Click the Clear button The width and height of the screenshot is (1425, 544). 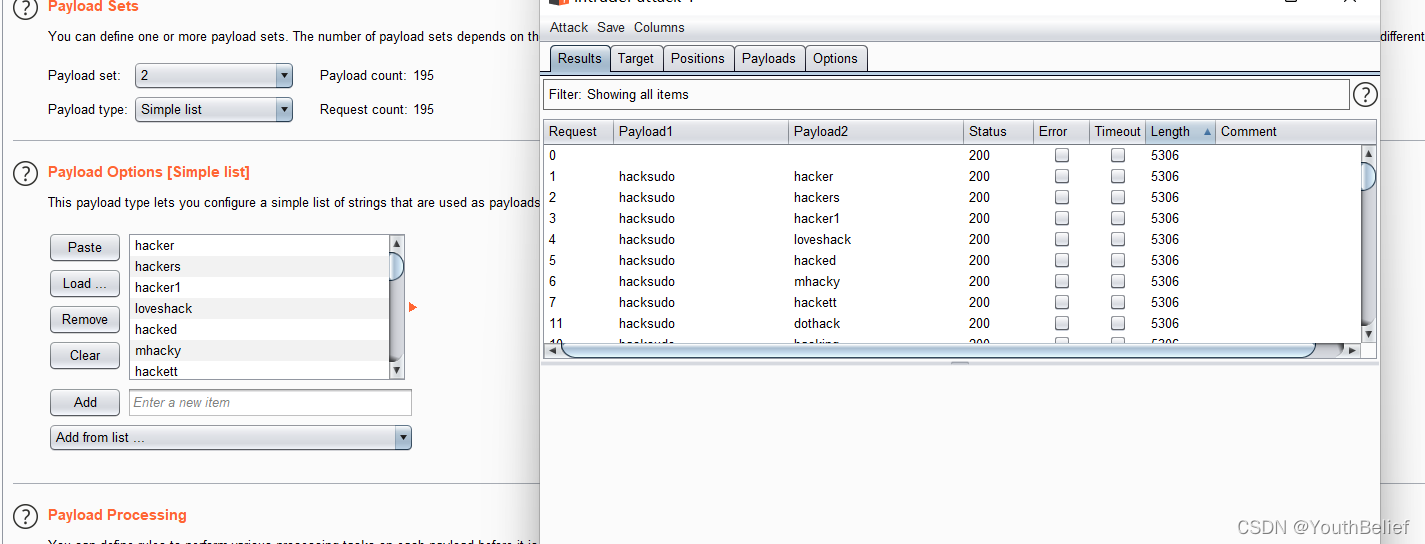tap(85, 356)
